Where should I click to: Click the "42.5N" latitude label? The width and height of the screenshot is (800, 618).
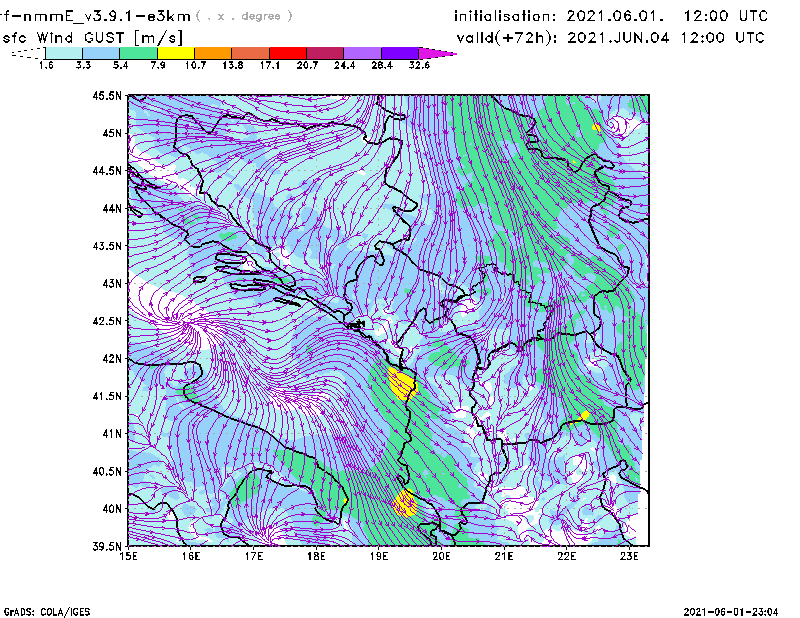point(107,321)
